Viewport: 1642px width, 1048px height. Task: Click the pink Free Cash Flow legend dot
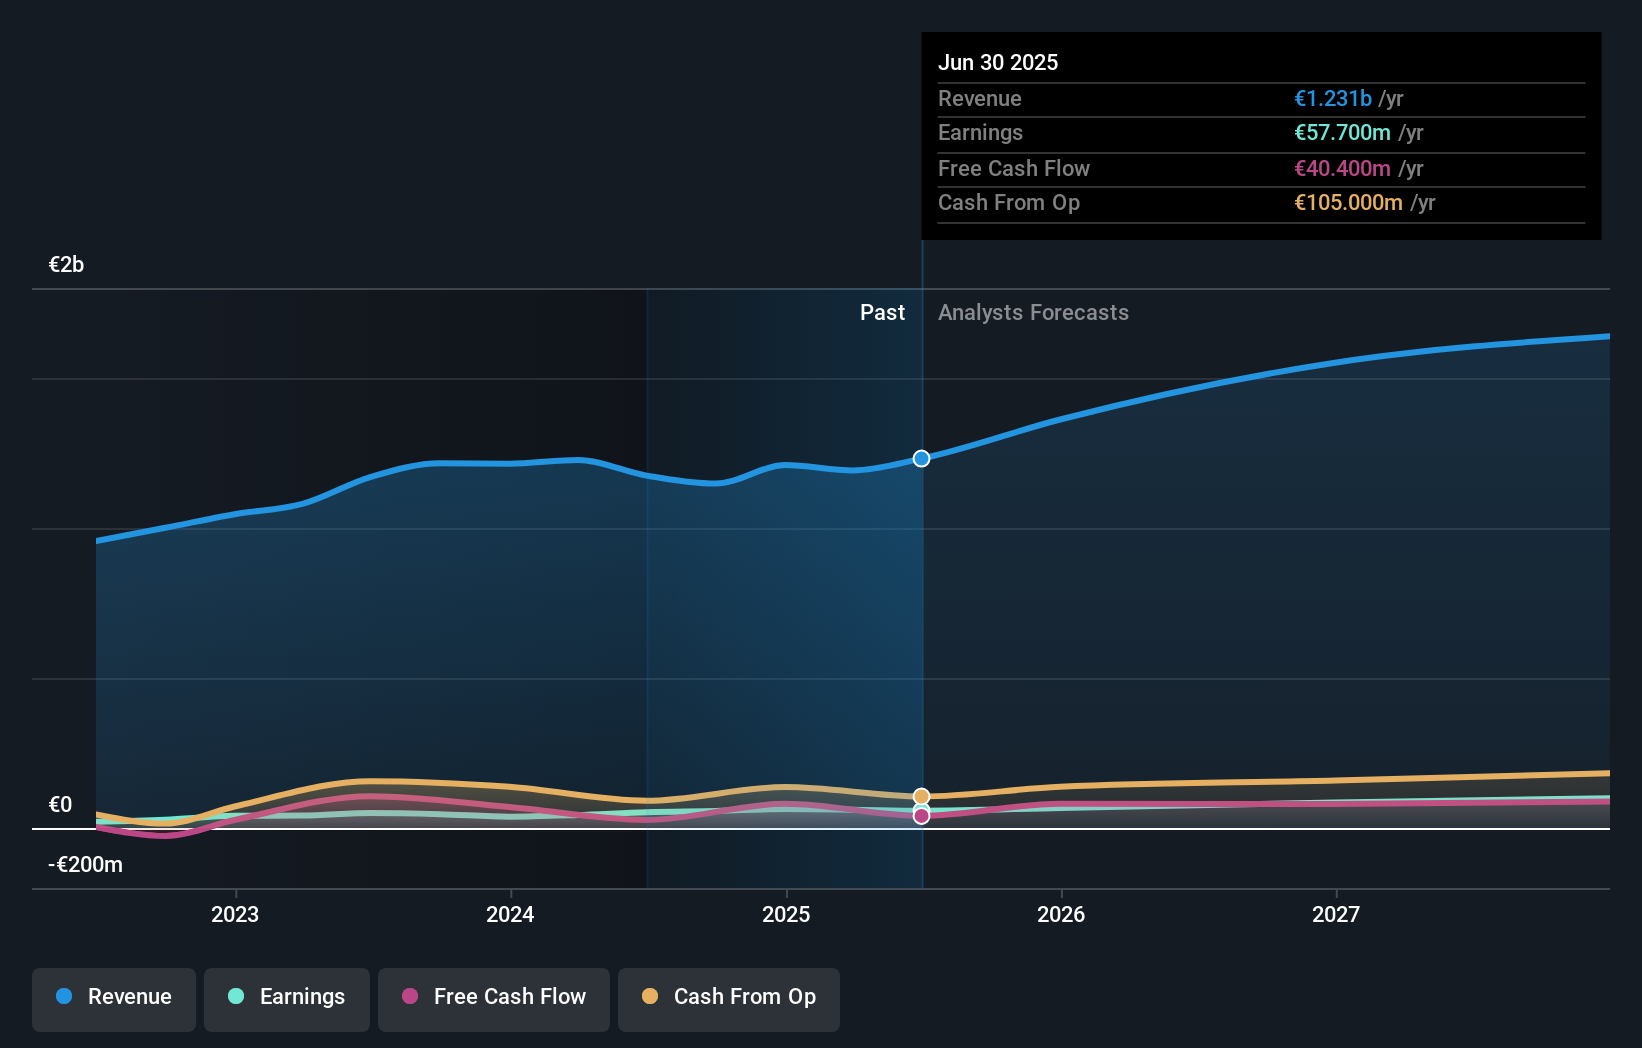click(410, 997)
